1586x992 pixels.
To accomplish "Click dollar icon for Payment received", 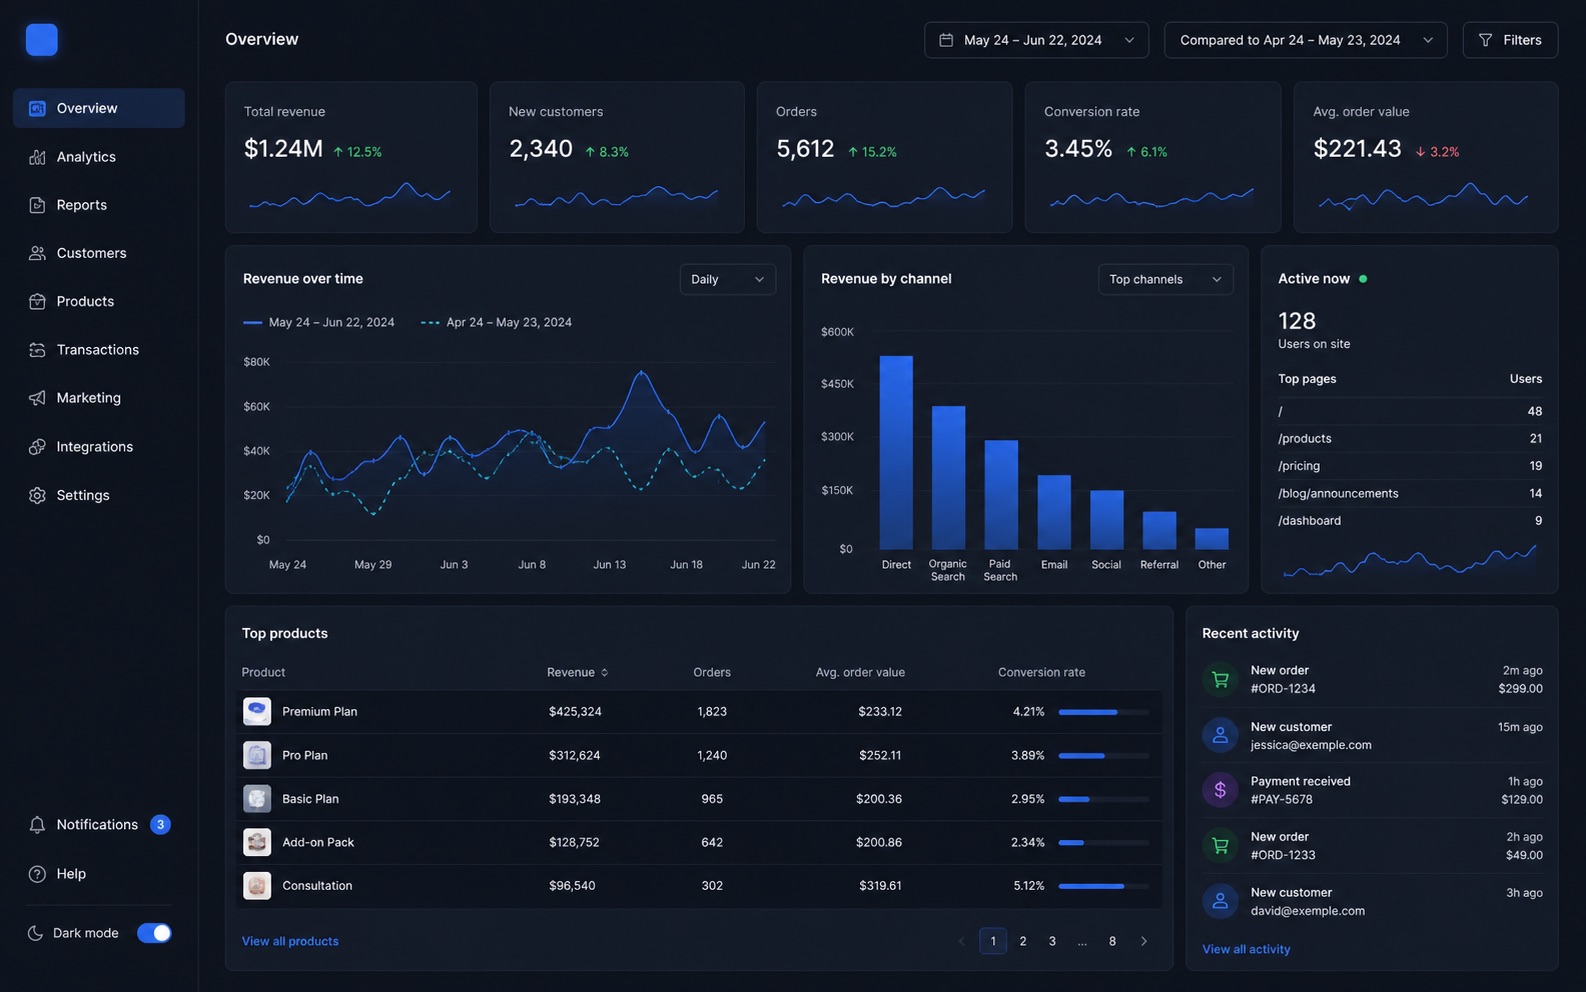I will click(1220, 790).
